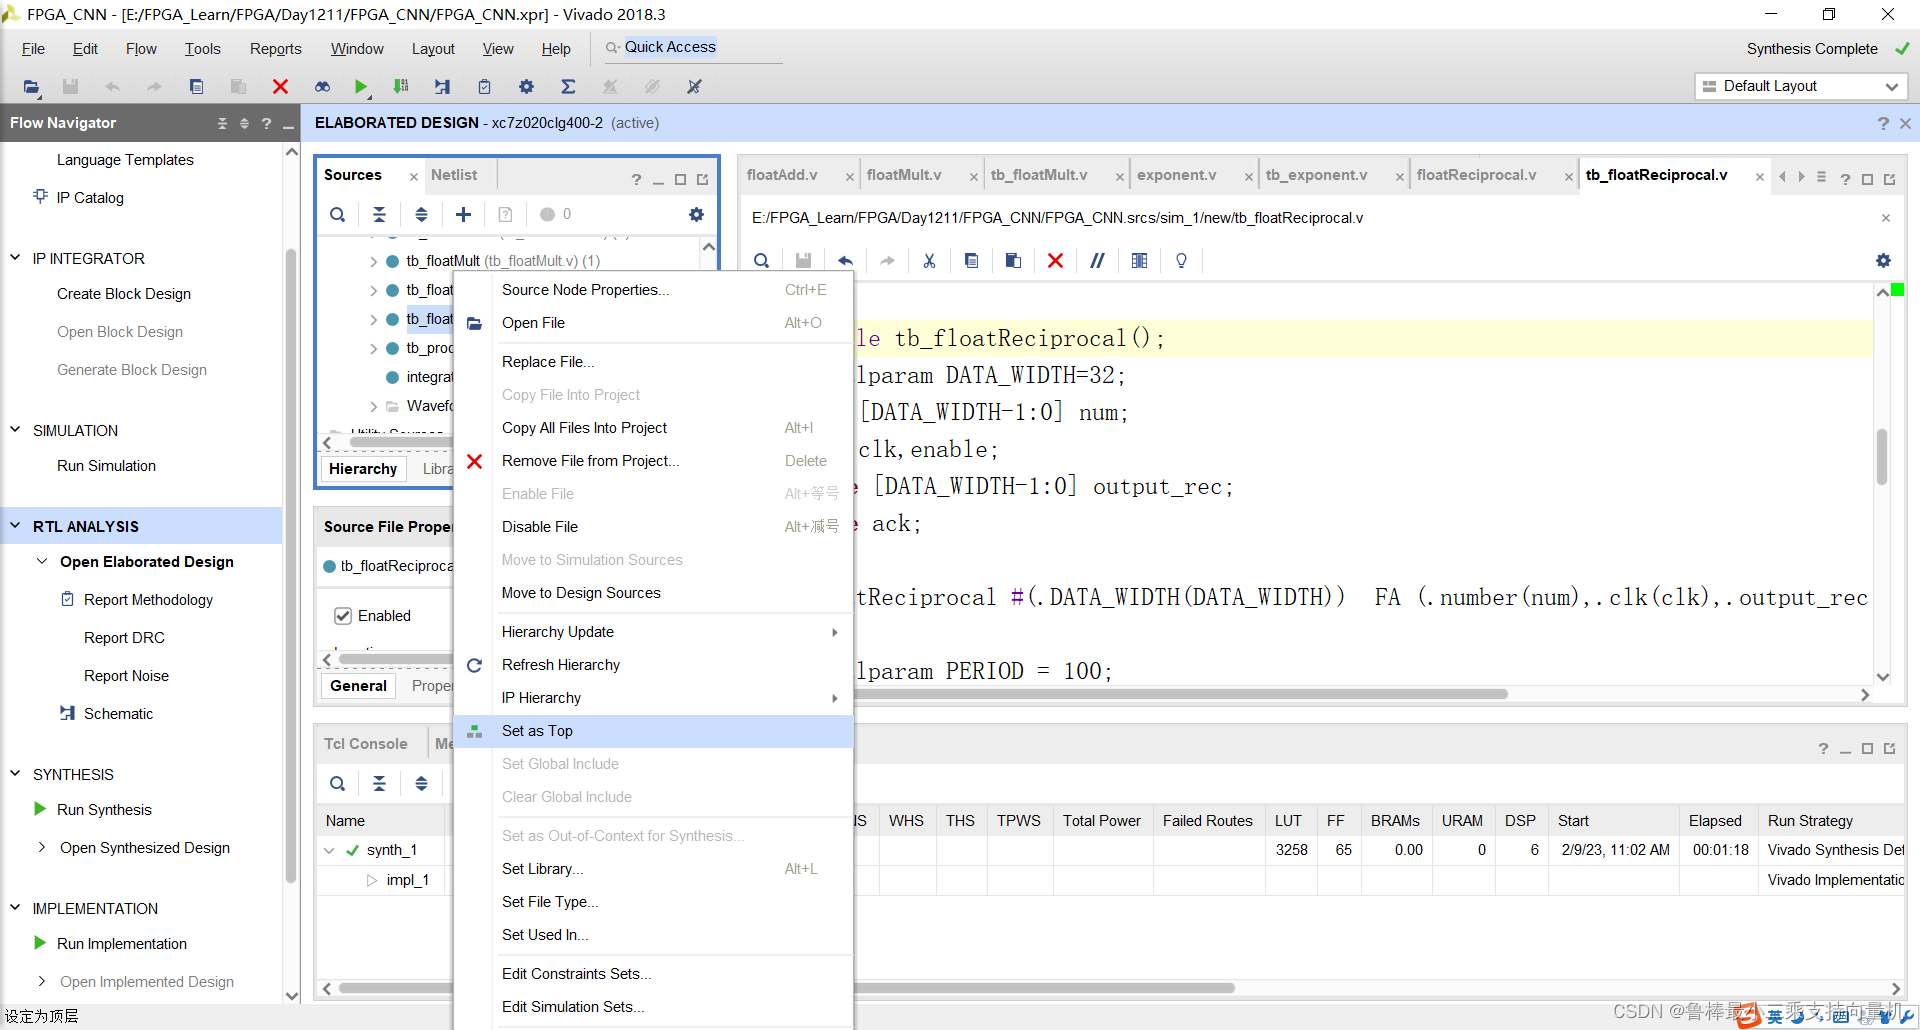Click the editor search icon
1920x1030 pixels.
click(x=761, y=260)
